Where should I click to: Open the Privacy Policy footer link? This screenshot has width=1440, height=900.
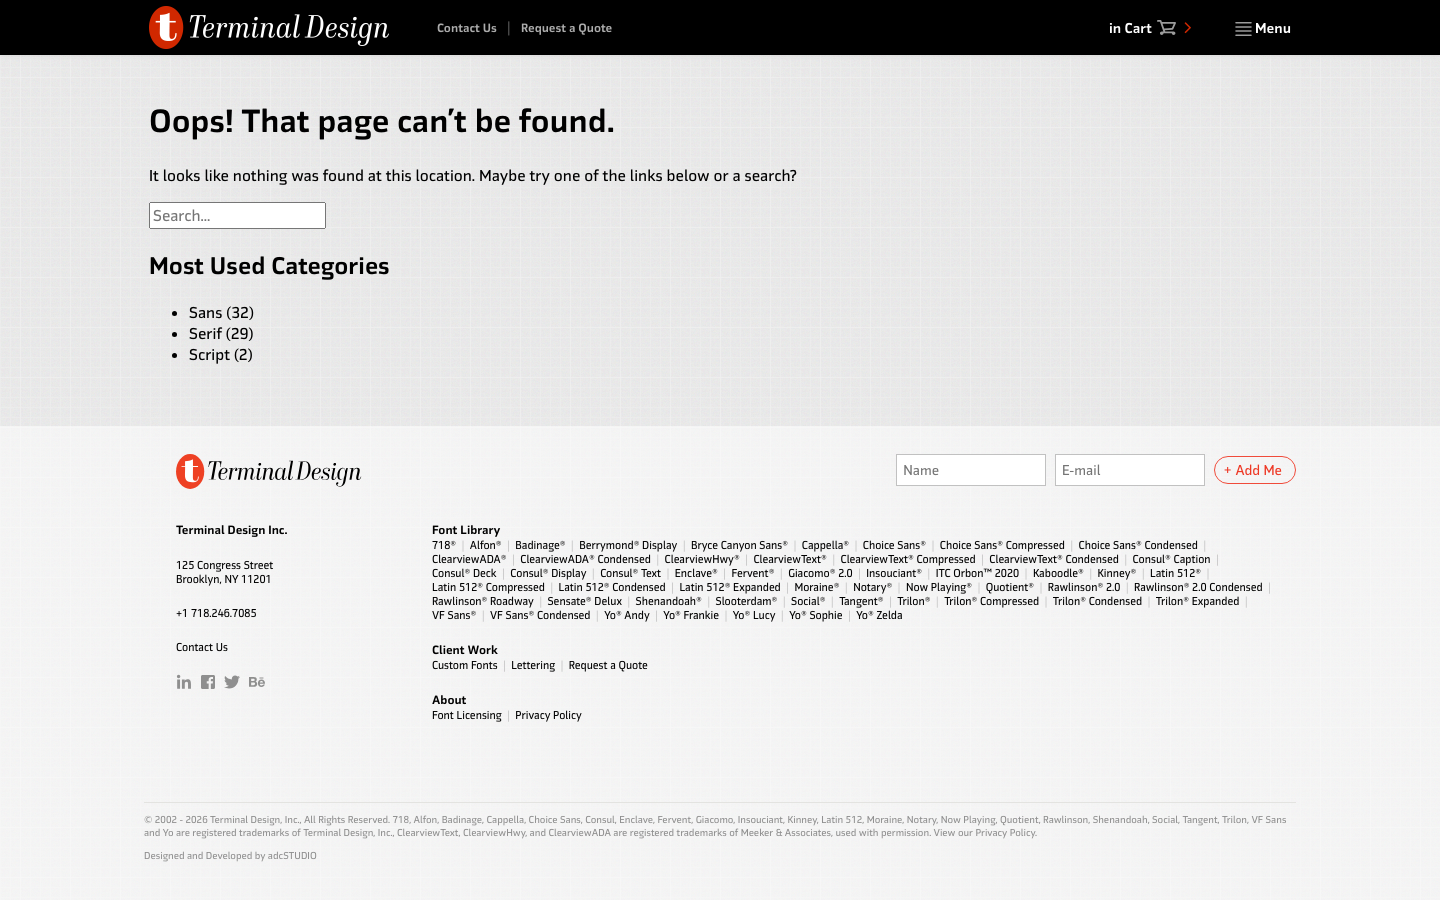point(548,715)
